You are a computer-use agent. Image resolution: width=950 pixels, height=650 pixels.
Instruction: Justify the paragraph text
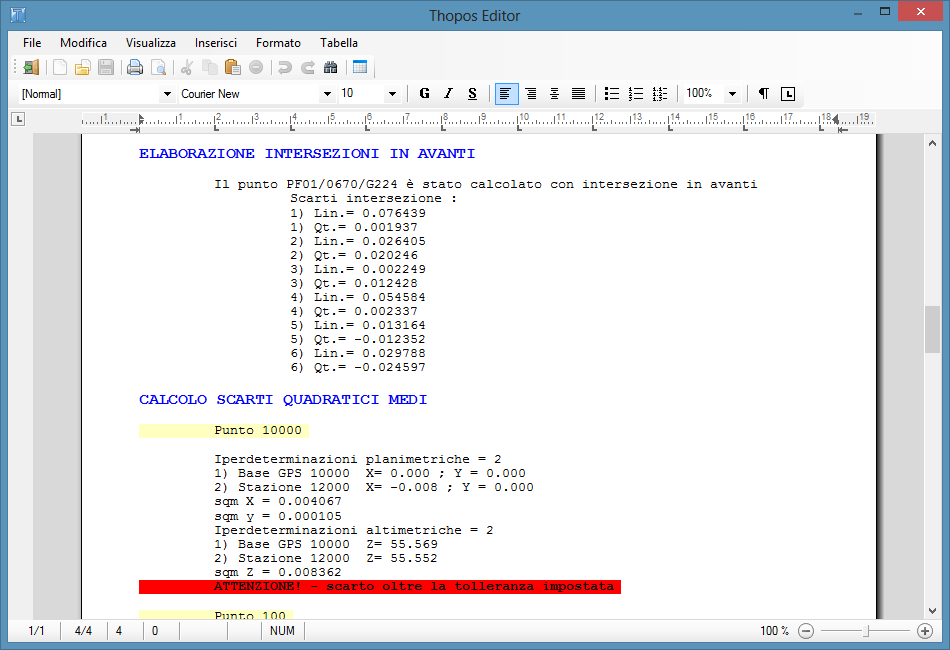pos(579,93)
